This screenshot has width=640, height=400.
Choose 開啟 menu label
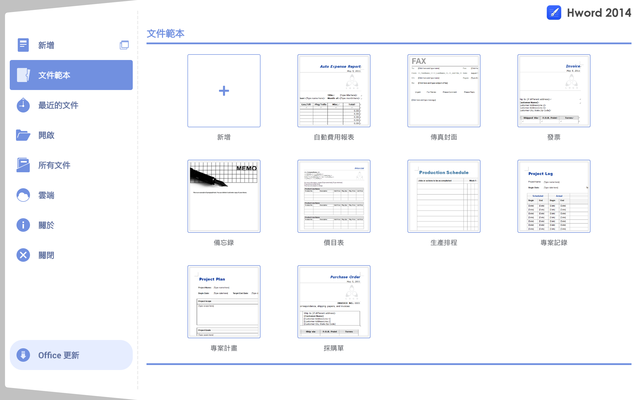[x=46, y=135]
